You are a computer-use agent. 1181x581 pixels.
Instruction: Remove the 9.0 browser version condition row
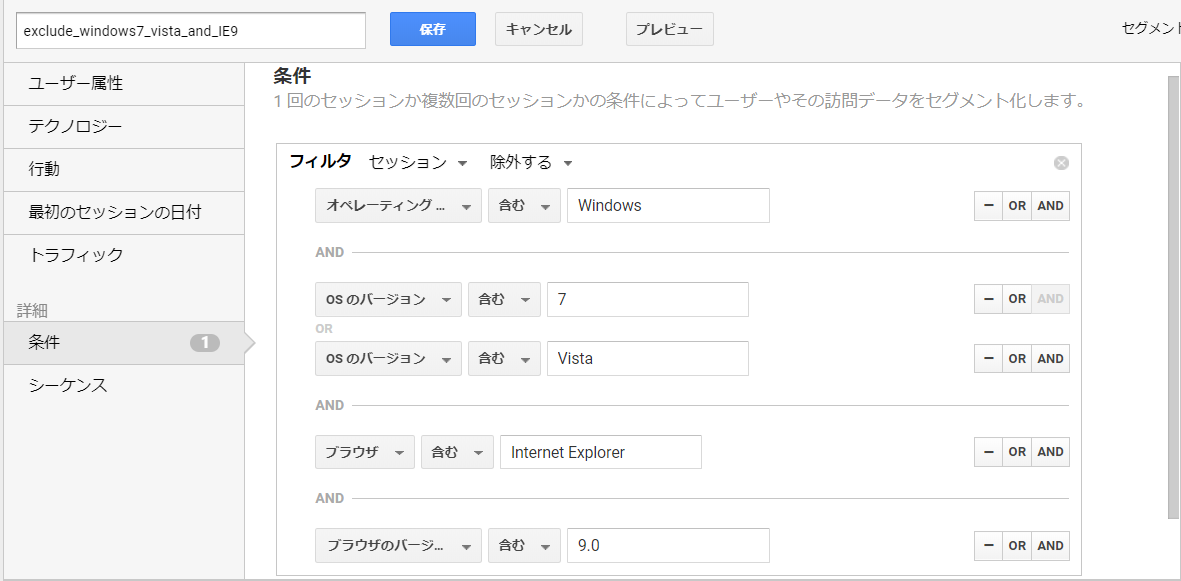(988, 546)
